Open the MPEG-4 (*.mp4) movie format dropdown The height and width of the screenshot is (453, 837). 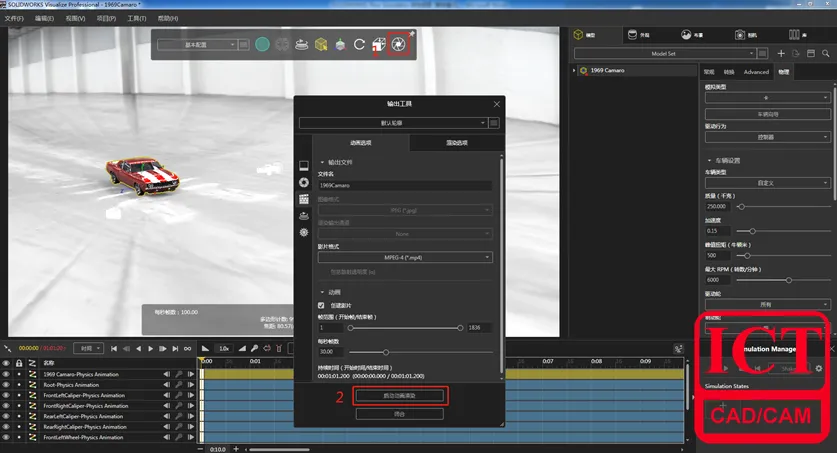click(x=405, y=257)
